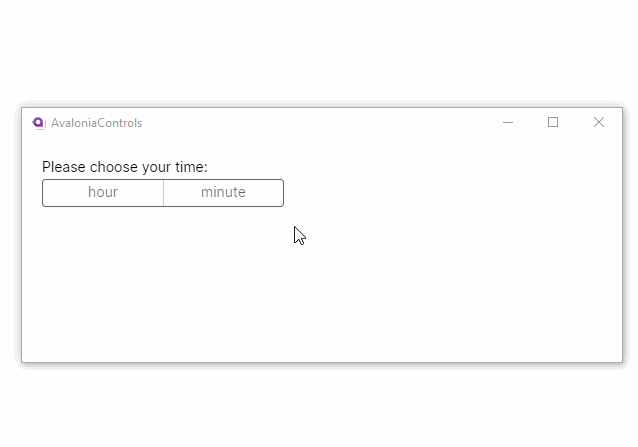Expand the time picker from the hour segment
Image resolution: width=638 pixels, height=447 pixels.
tap(103, 193)
